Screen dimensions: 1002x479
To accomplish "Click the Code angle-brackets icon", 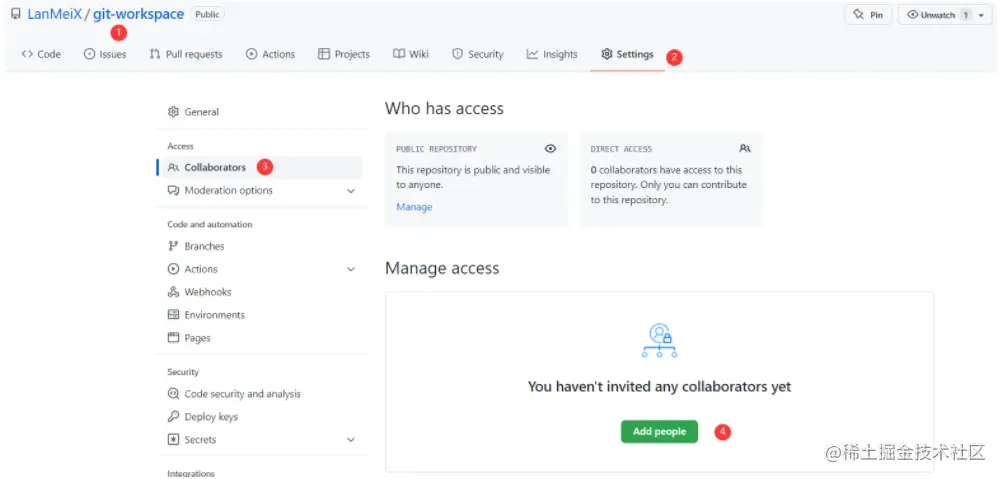I will tap(27, 54).
